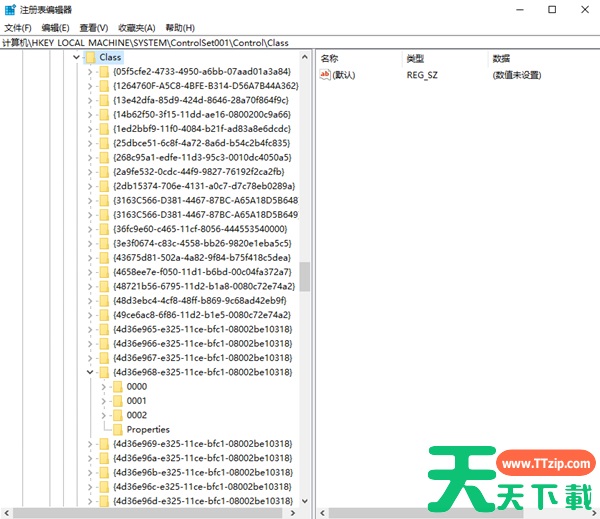600x519 pixels.
Task: Open the 文件(F) menu
Action: pyautogui.click(x=18, y=28)
